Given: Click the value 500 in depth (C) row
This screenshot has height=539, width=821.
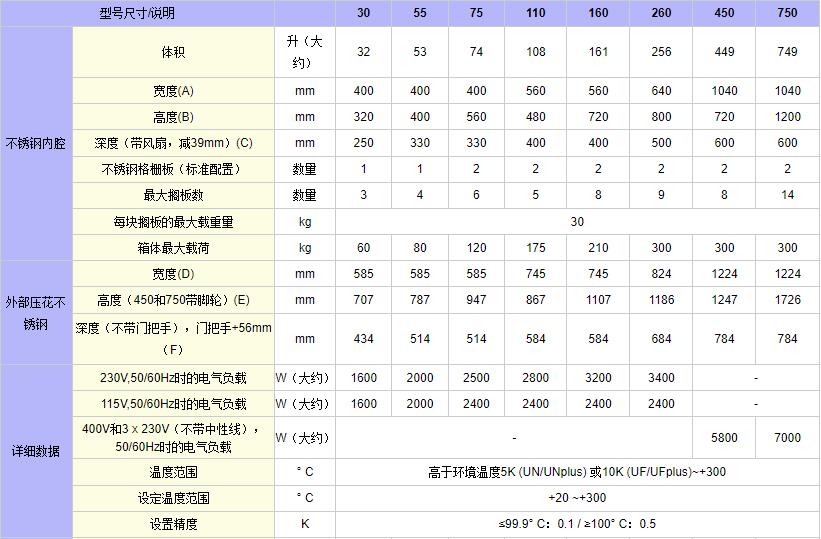Looking at the screenshot, I should point(661,143).
